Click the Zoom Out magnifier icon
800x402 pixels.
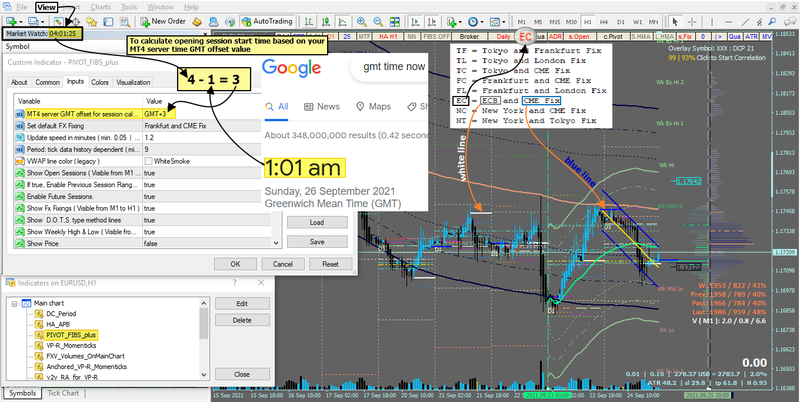coord(378,21)
